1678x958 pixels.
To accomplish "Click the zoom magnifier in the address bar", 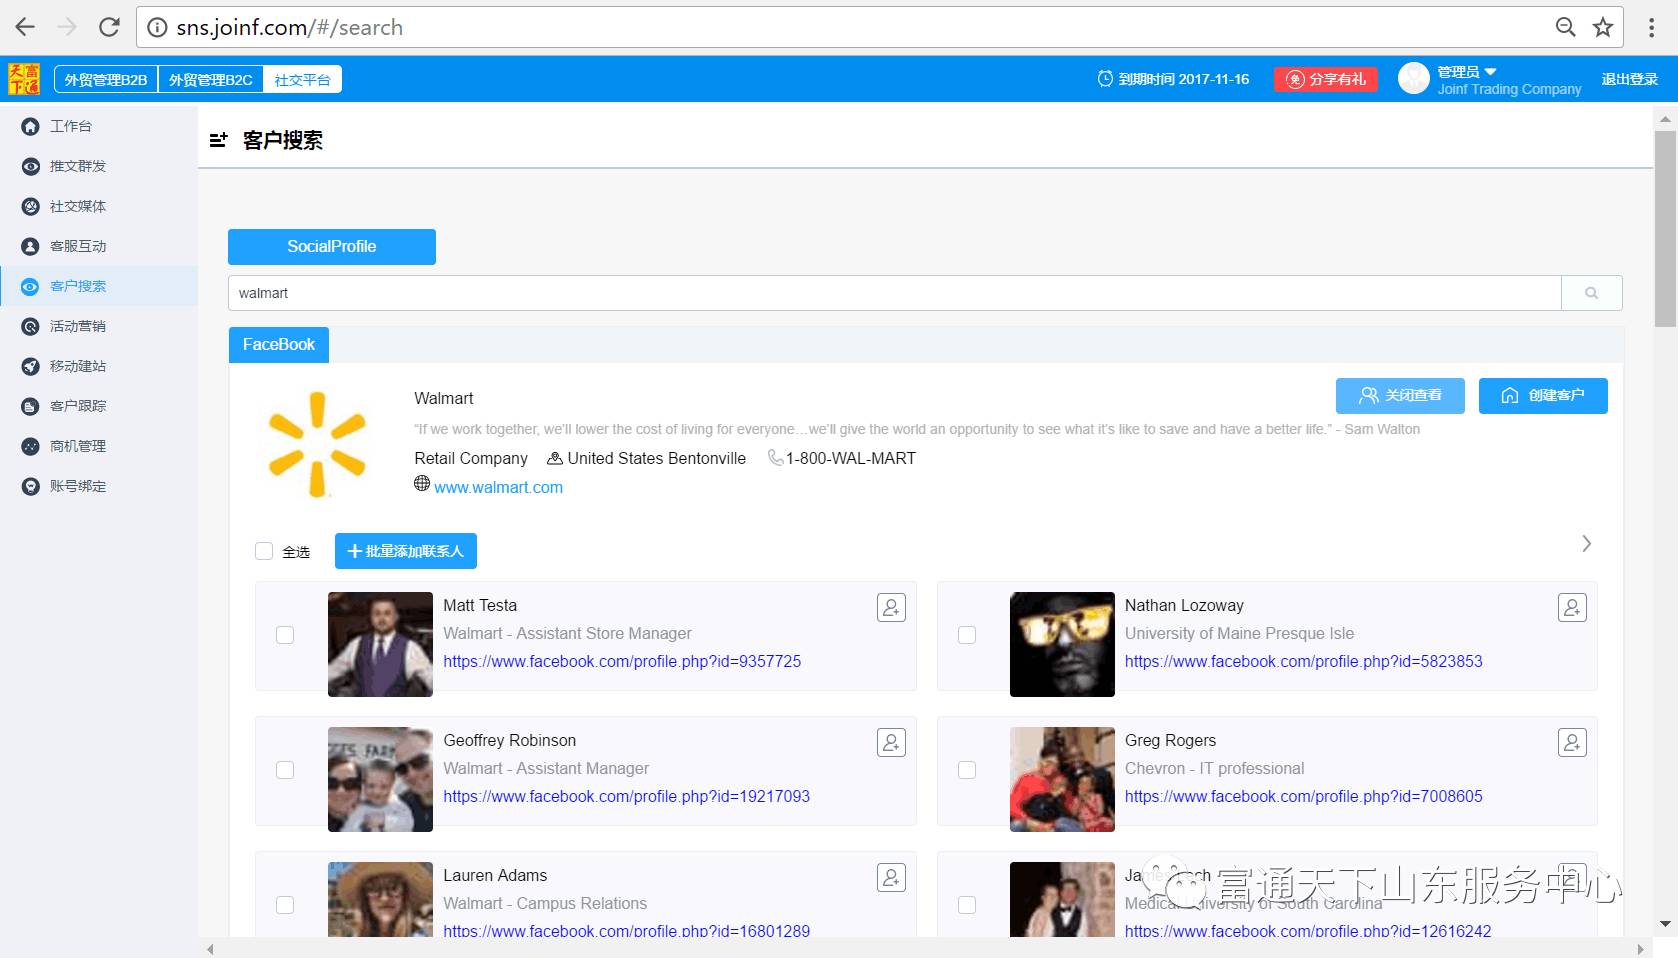I will click(x=1566, y=27).
